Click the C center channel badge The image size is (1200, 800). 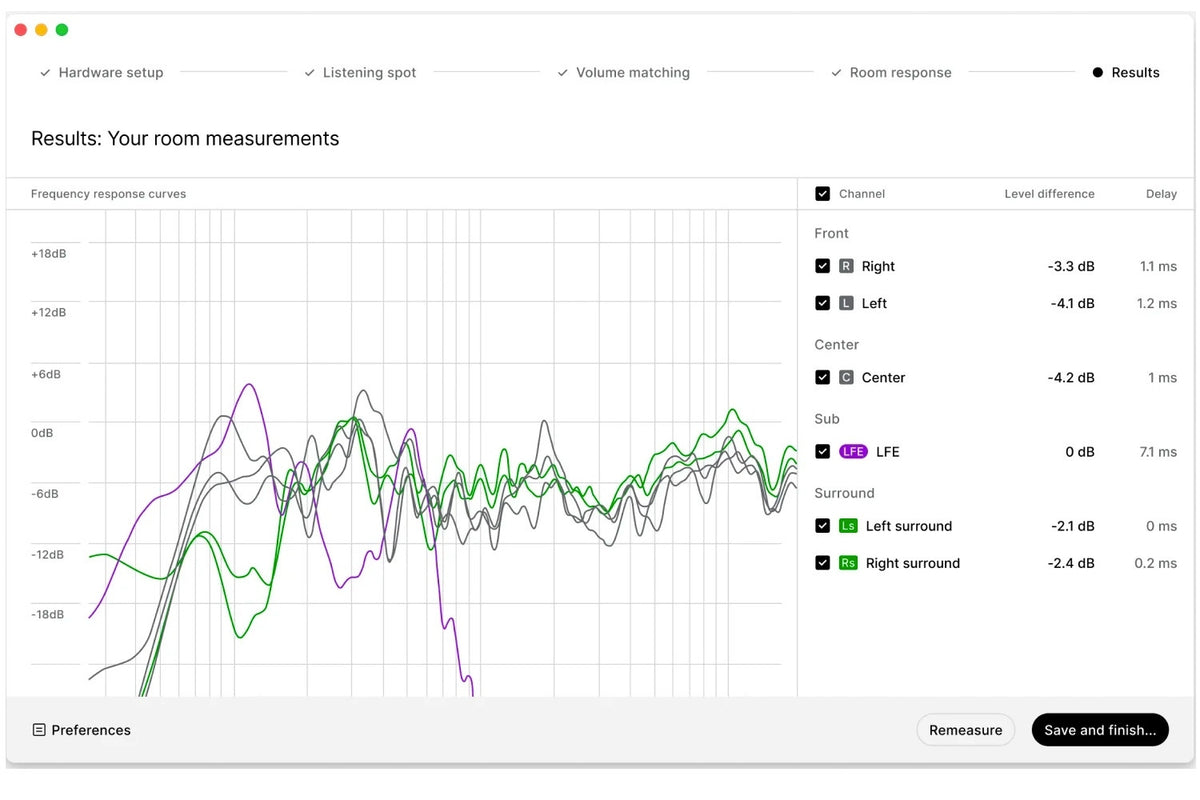pos(846,377)
